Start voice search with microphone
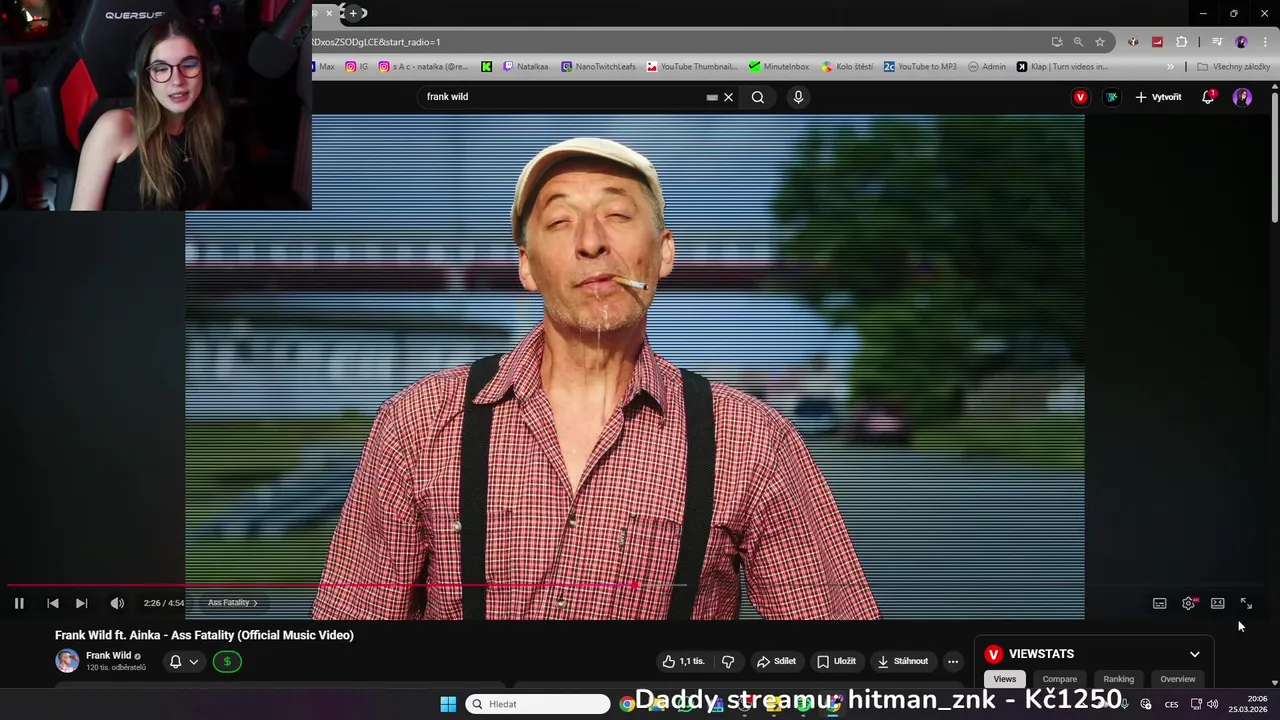The height and width of the screenshot is (720, 1280). click(798, 97)
